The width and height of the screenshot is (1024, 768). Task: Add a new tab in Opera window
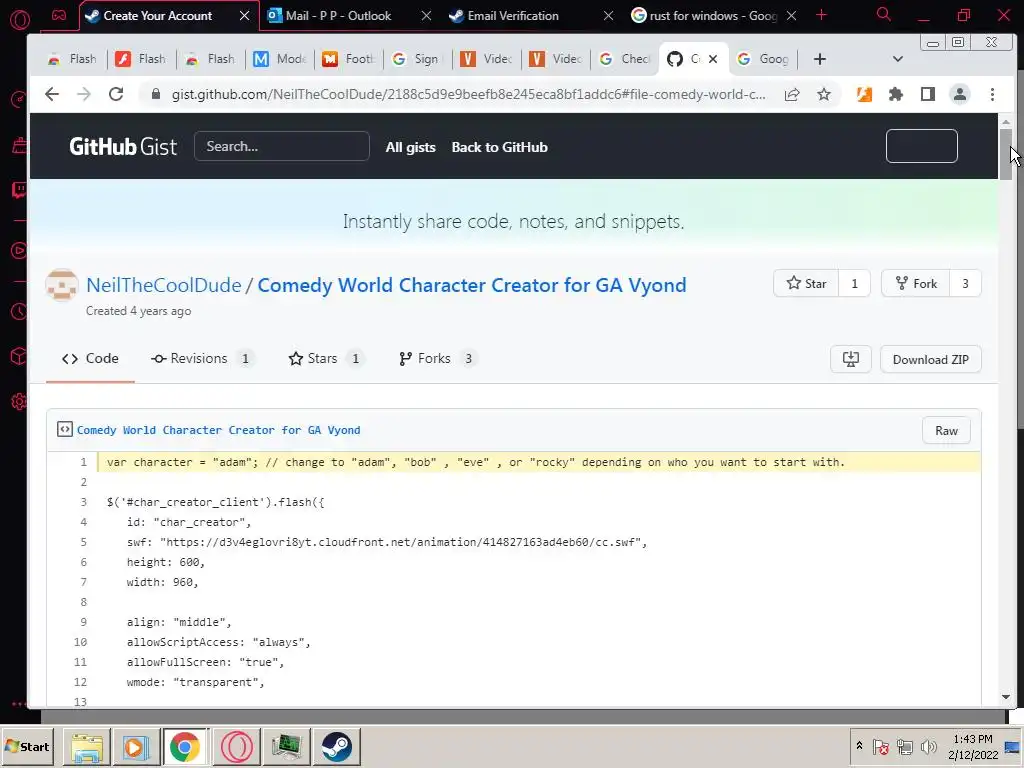822,15
